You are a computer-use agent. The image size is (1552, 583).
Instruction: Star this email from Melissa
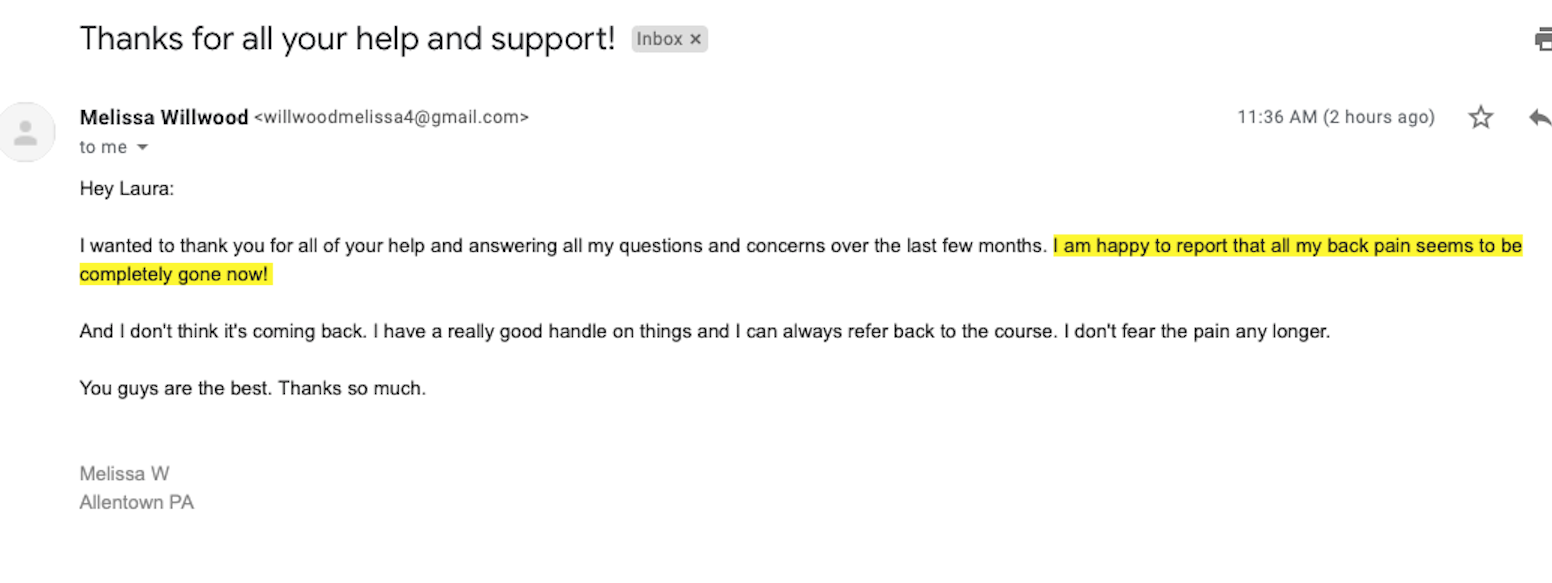(x=1480, y=117)
